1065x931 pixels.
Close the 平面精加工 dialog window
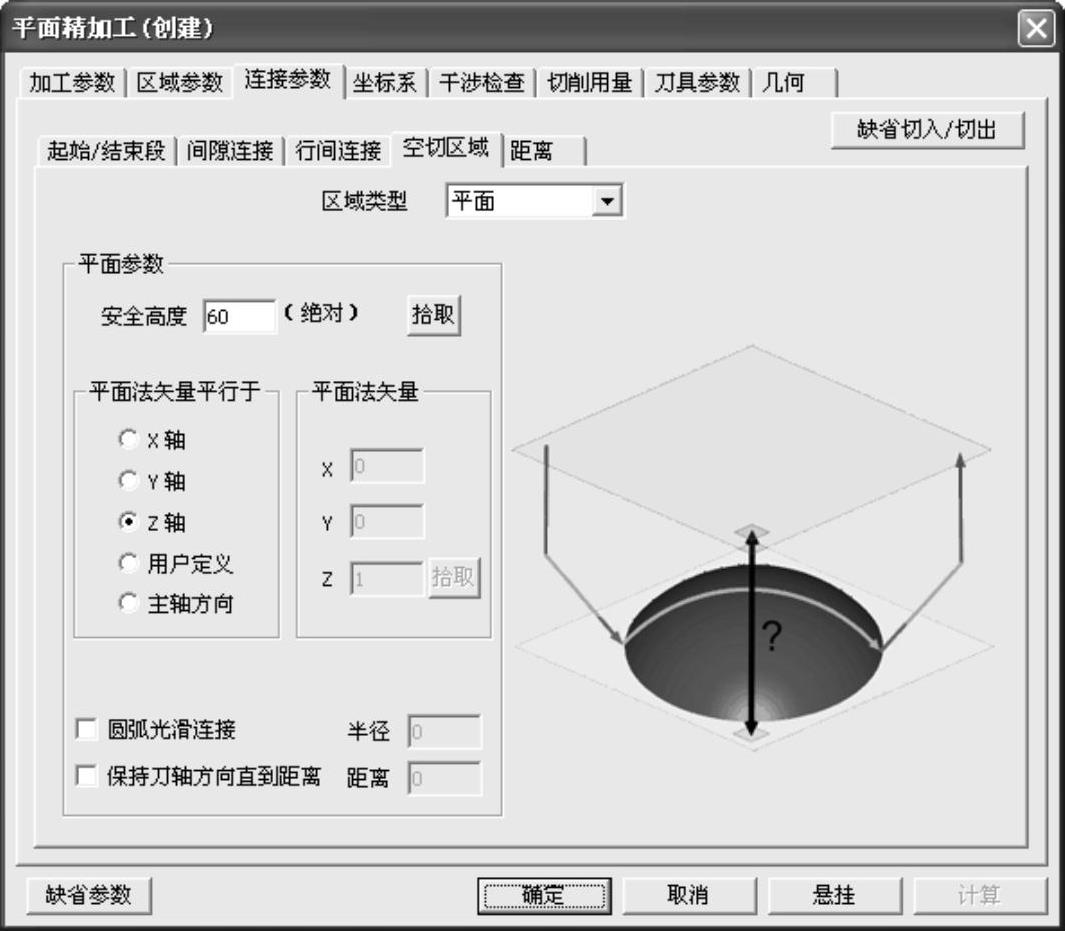click(x=1037, y=28)
